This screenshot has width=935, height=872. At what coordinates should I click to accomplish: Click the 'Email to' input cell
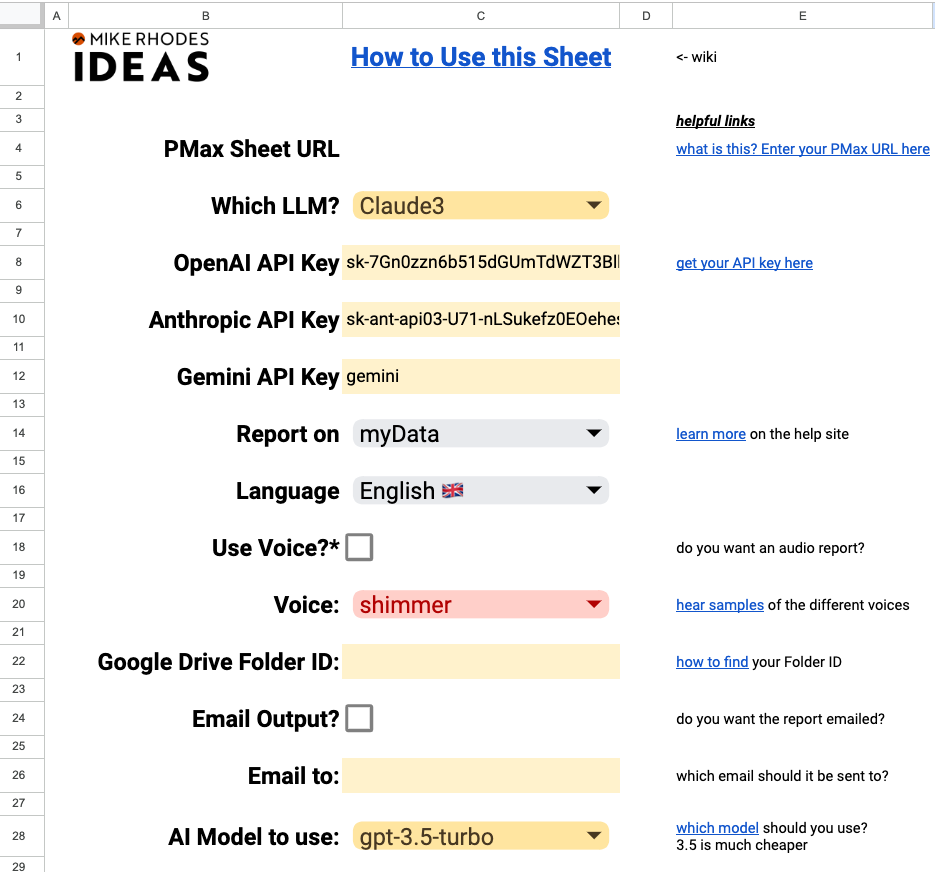coord(480,776)
